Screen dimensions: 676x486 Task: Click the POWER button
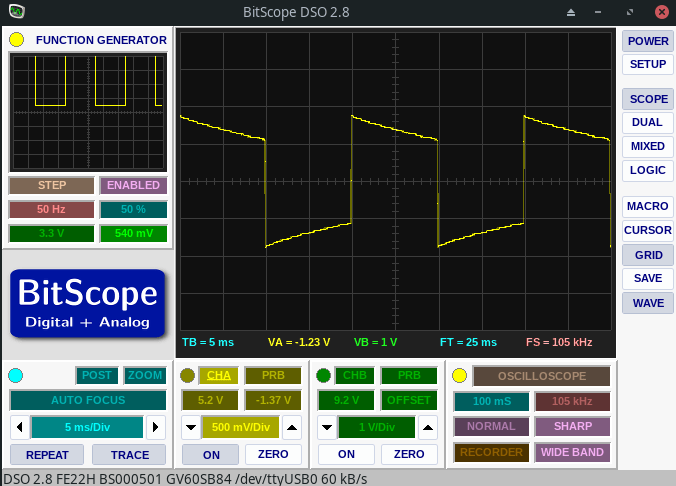coord(648,41)
